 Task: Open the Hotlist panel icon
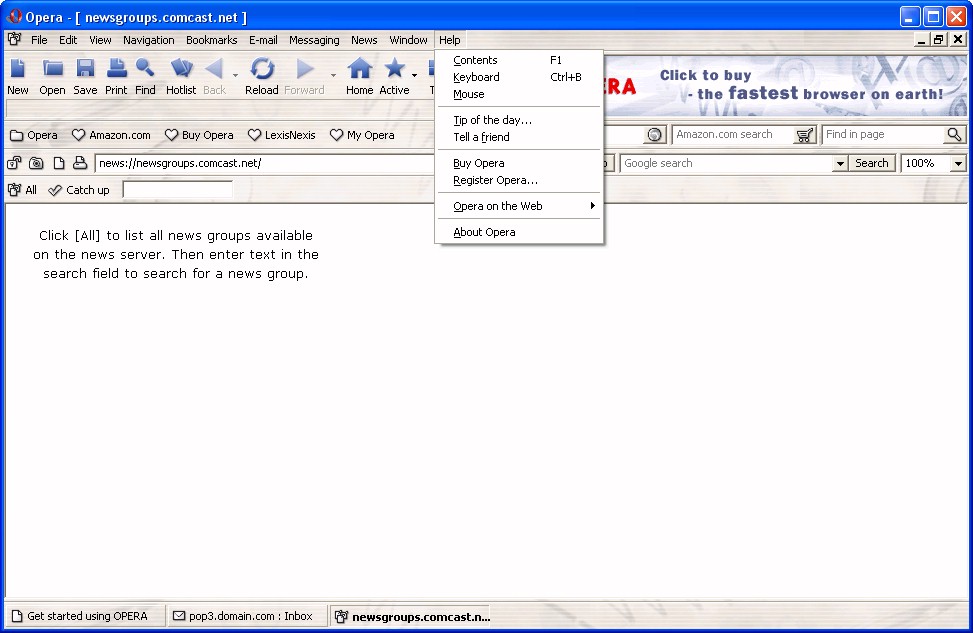(x=181, y=69)
